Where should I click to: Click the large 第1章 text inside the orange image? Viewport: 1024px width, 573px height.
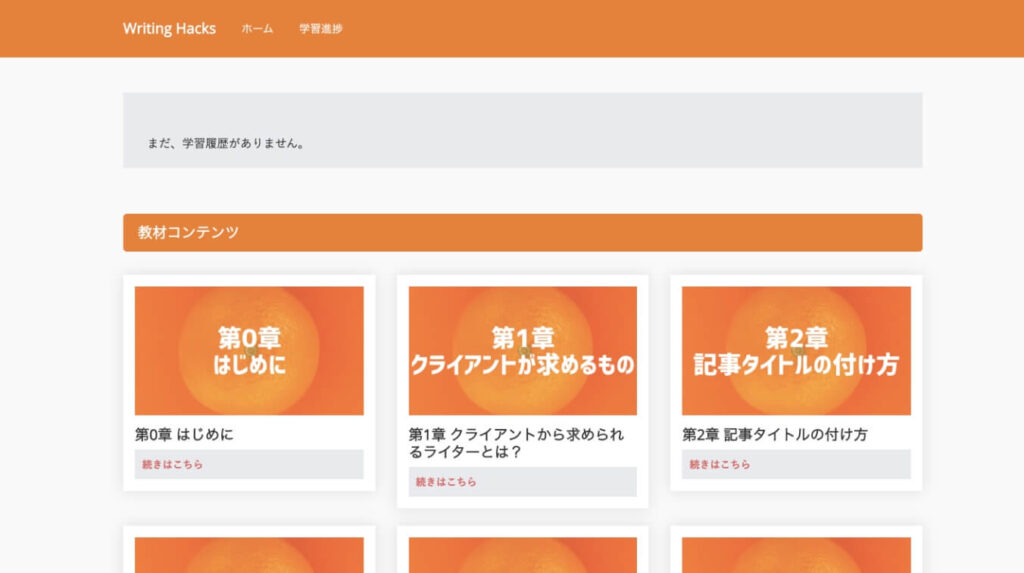[522, 337]
